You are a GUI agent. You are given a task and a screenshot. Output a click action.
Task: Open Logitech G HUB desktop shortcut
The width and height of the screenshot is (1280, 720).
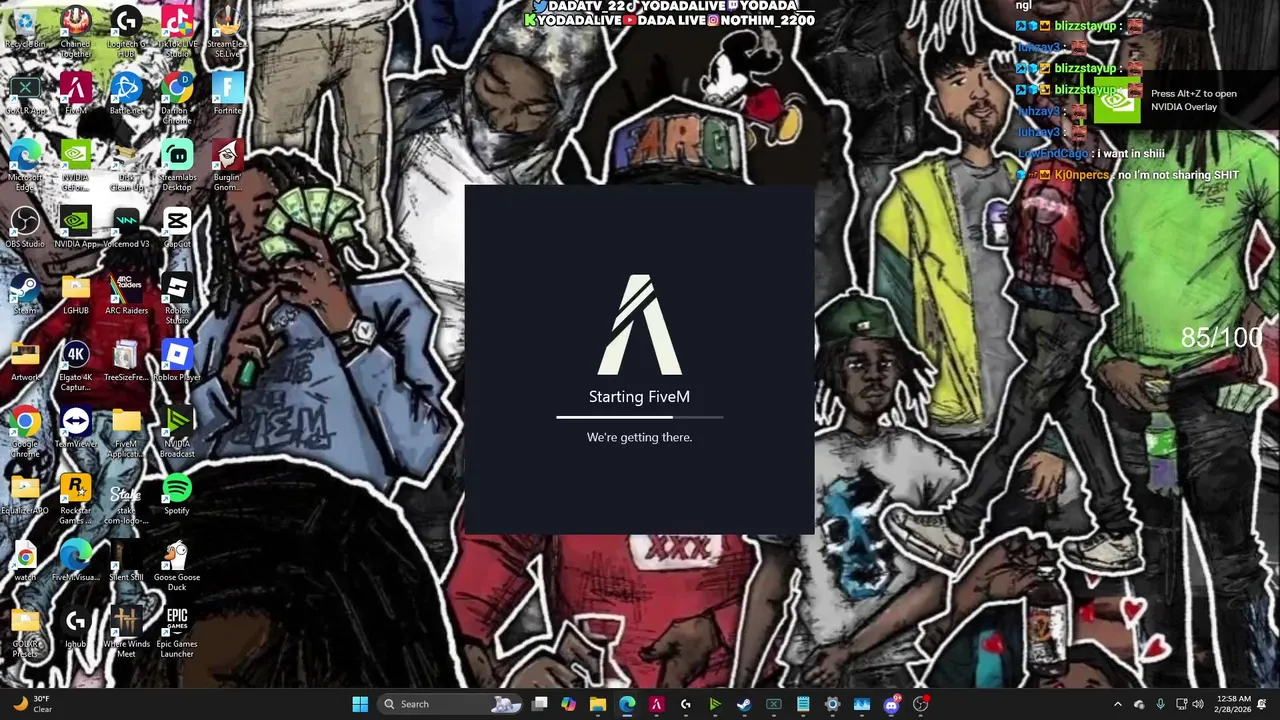point(126,32)
